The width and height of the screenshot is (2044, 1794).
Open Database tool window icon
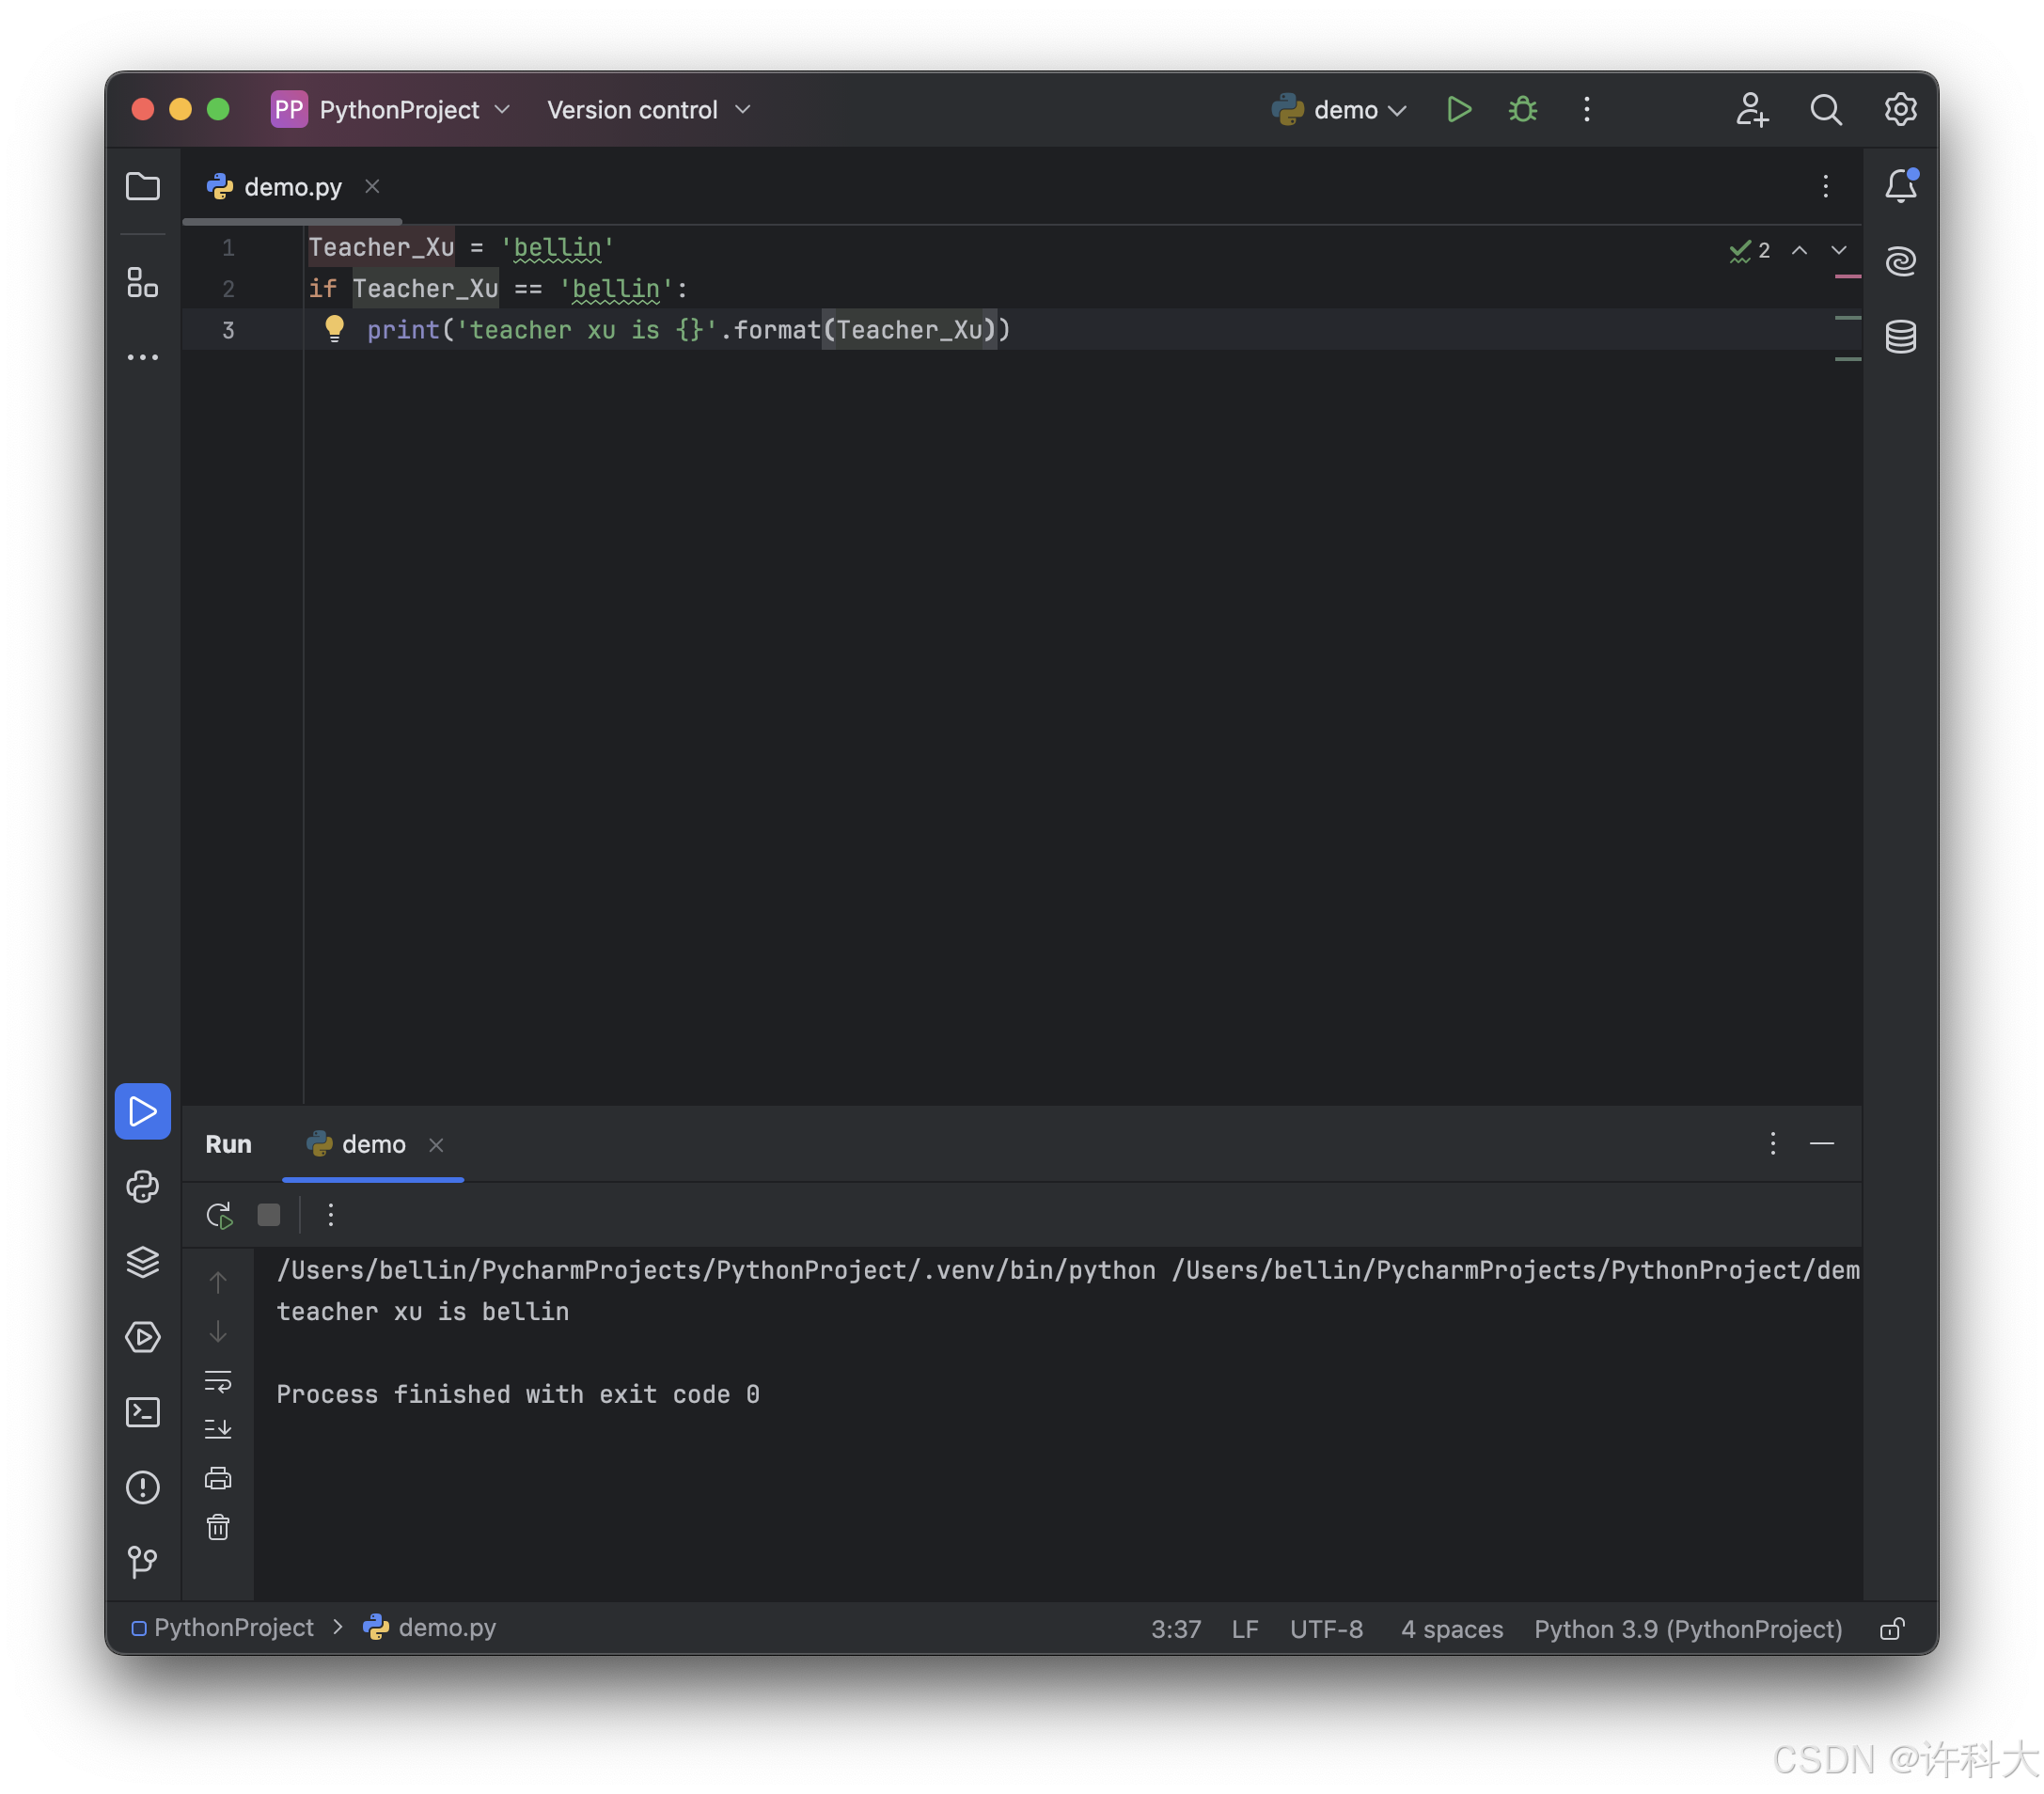click(1901, 337)
